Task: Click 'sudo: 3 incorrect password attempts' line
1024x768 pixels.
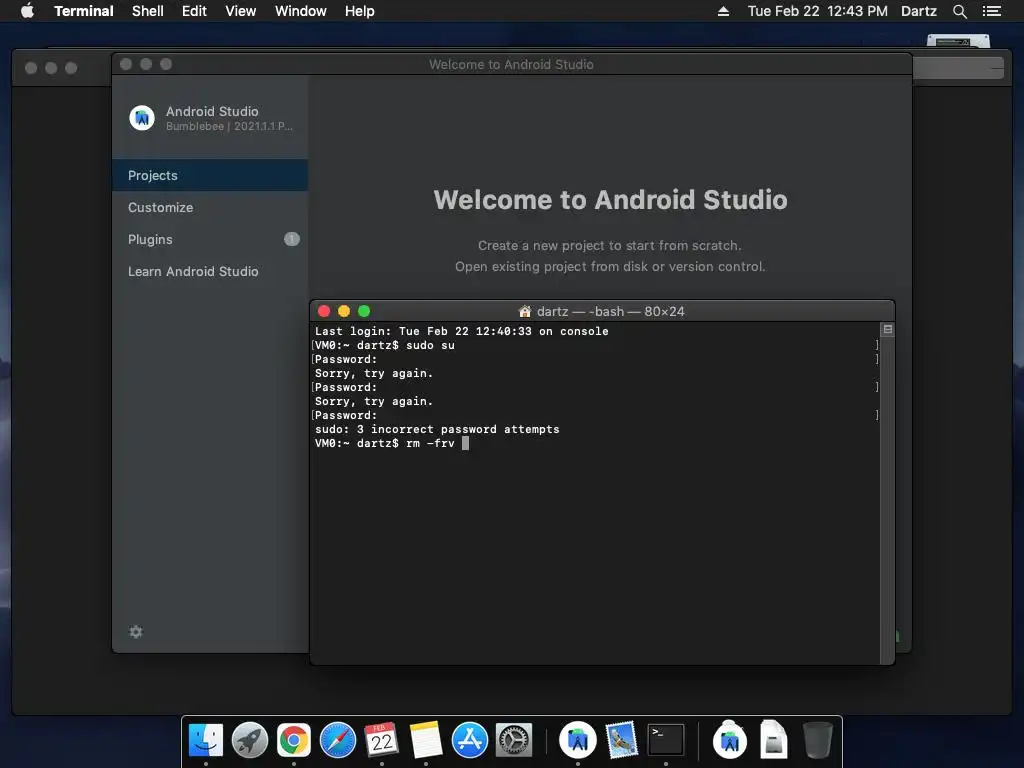Action: click(x=437, y=429)
